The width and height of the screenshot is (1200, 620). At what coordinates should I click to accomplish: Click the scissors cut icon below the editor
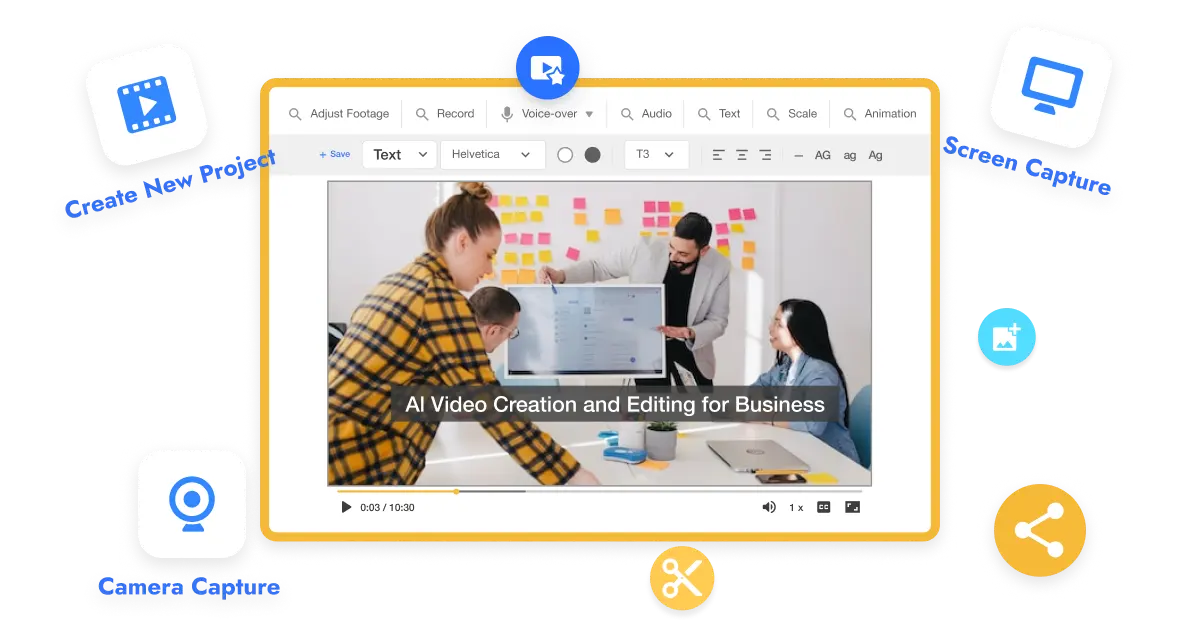(x=681, y=578)
